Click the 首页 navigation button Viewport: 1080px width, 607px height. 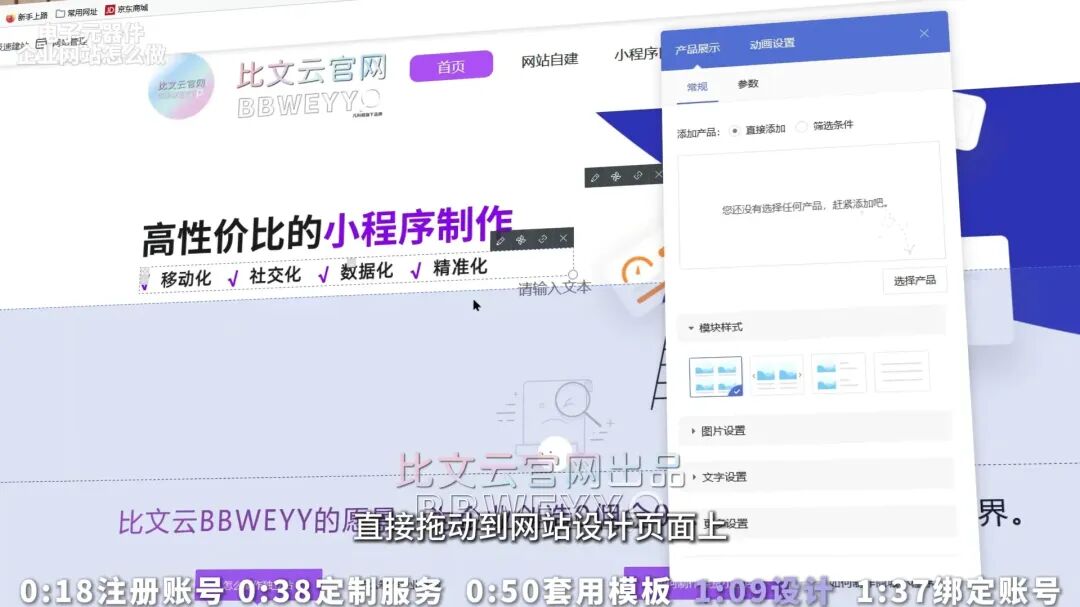[x=451, y=66]
